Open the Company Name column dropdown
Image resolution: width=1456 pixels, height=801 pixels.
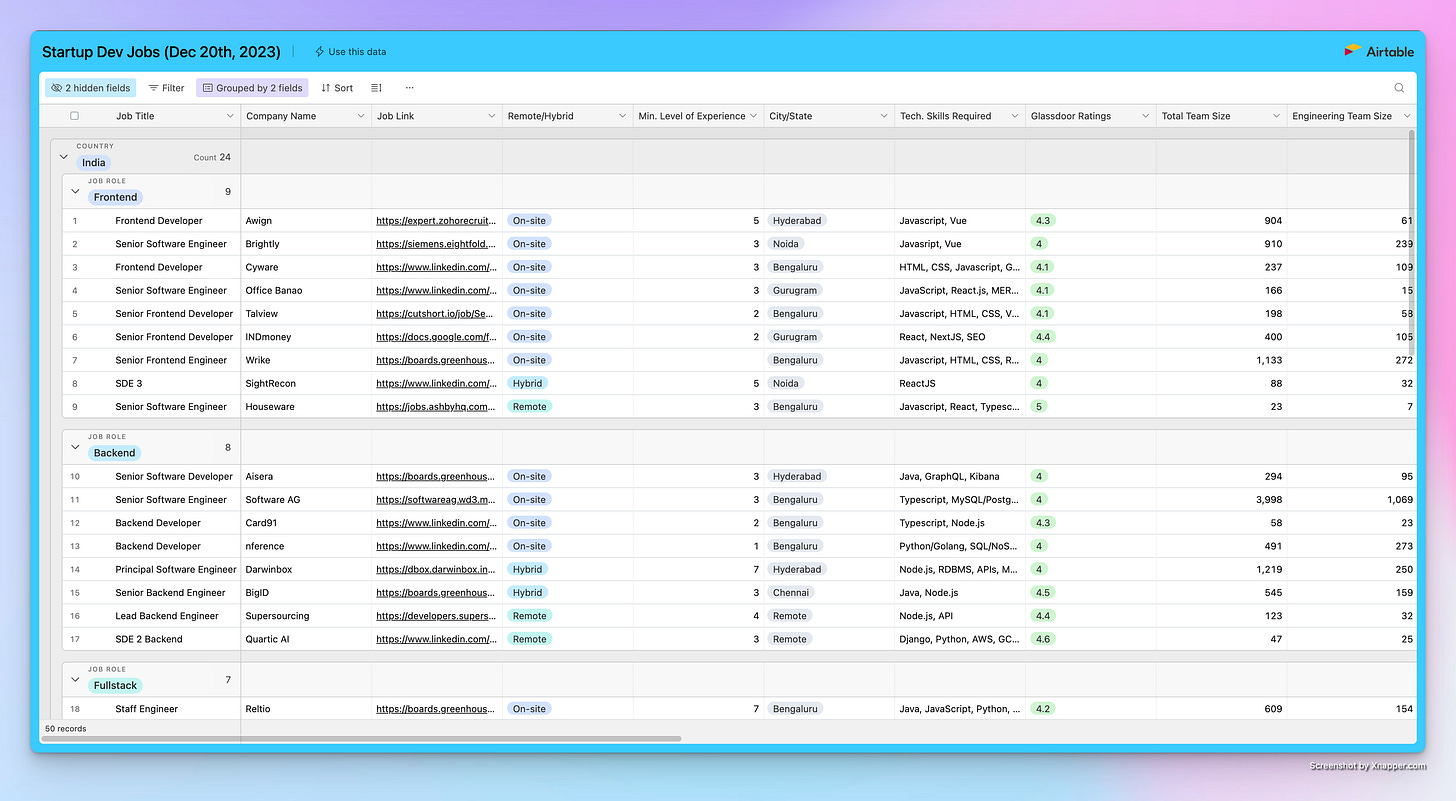(361, 116)
